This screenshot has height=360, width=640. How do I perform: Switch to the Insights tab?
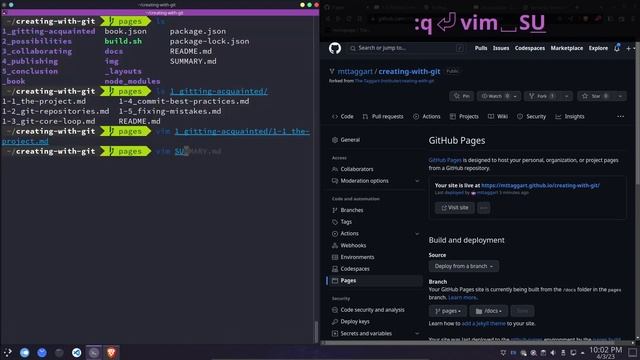click(570, 117)
